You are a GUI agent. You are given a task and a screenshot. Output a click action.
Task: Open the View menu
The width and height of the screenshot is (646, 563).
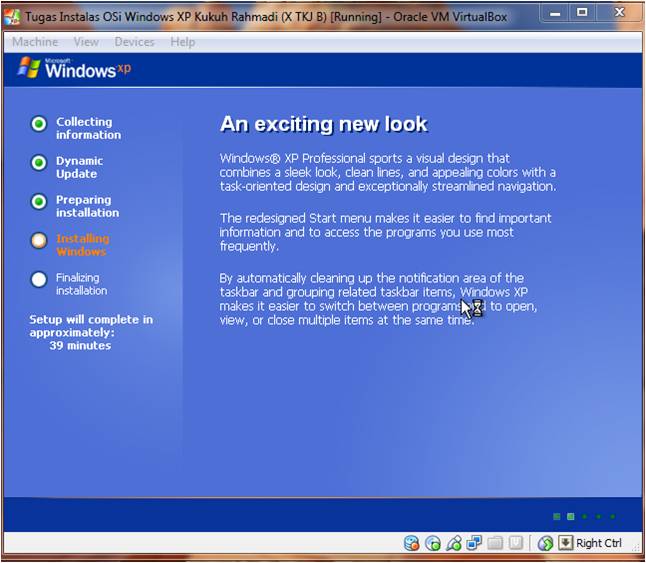click(86, 42)
